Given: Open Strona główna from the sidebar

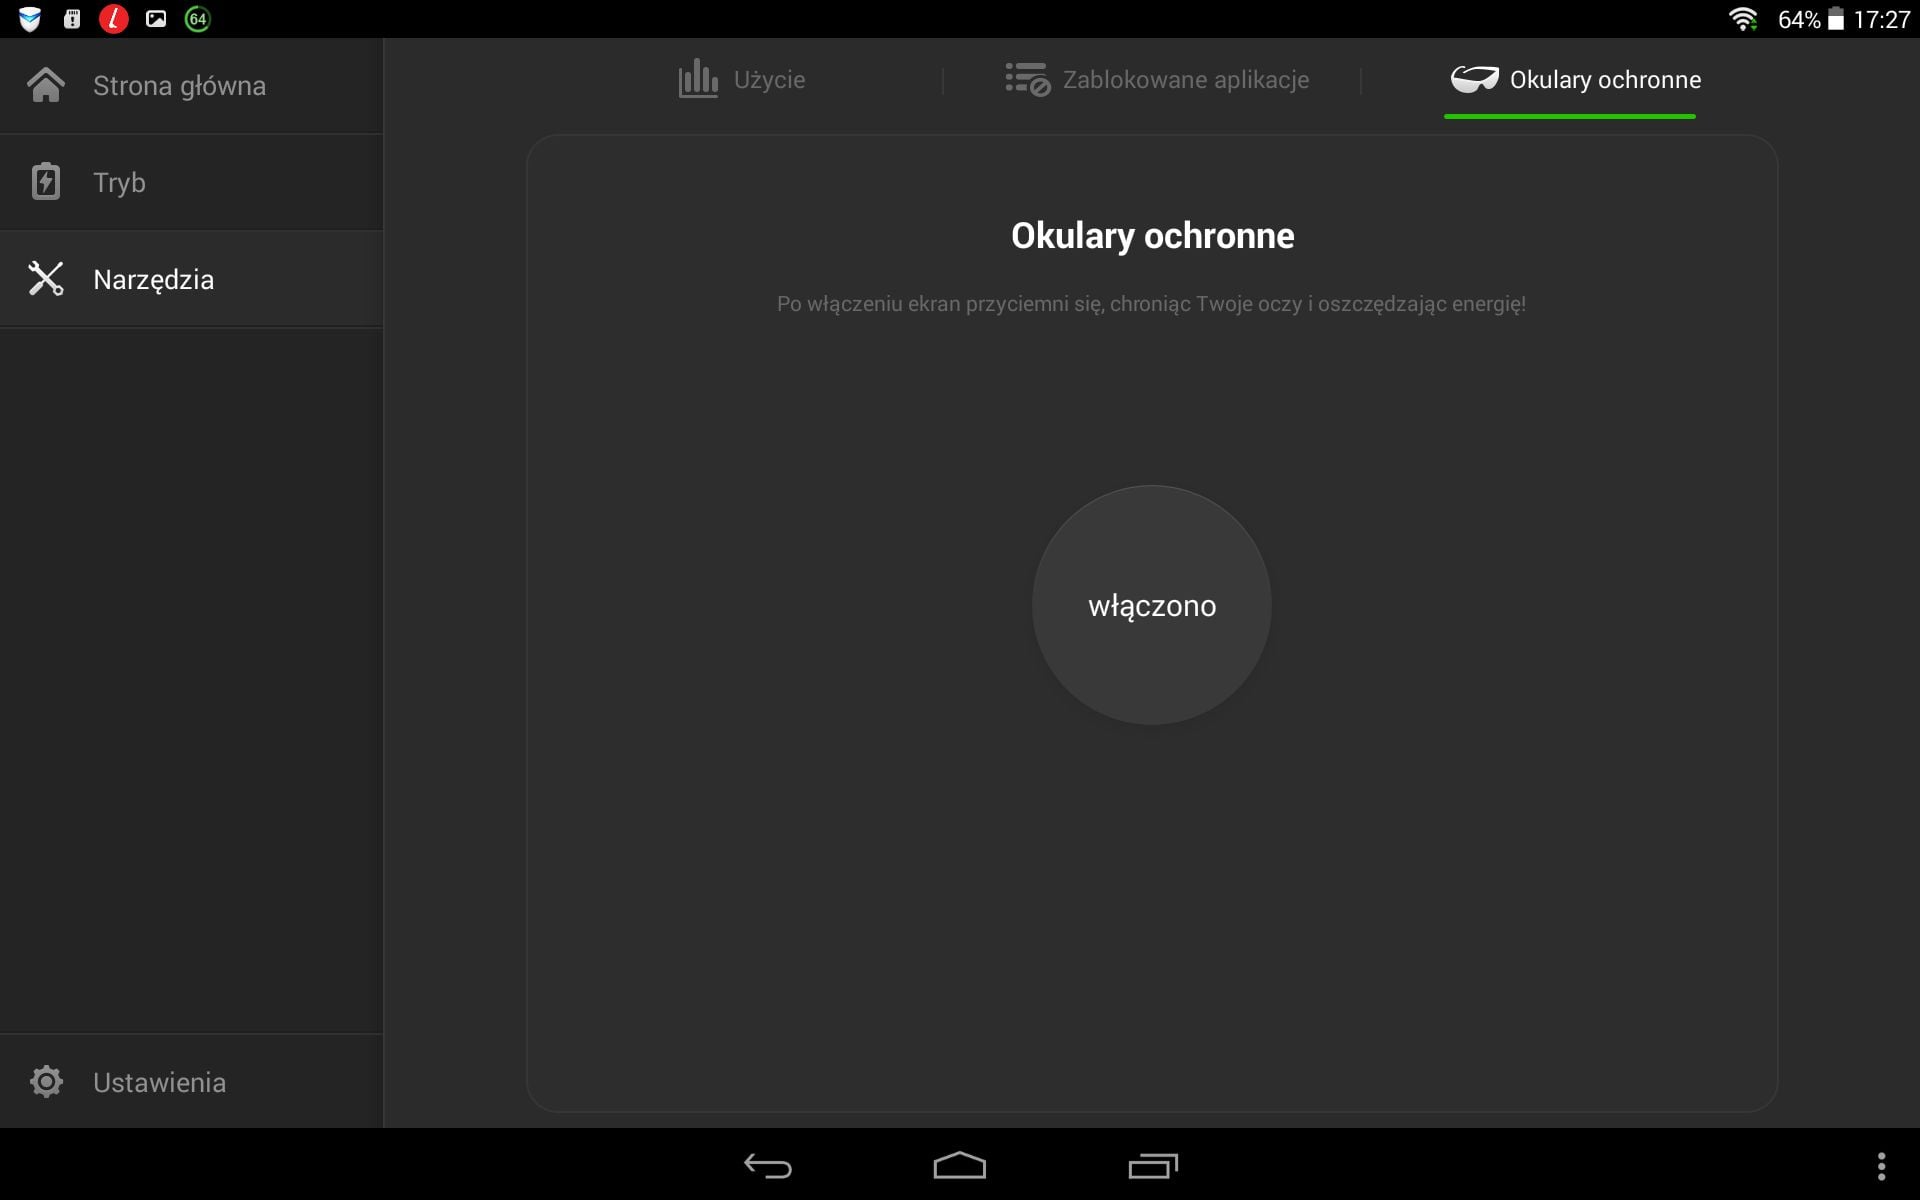Looking at the screenshot, I should (x=179, y=86).
